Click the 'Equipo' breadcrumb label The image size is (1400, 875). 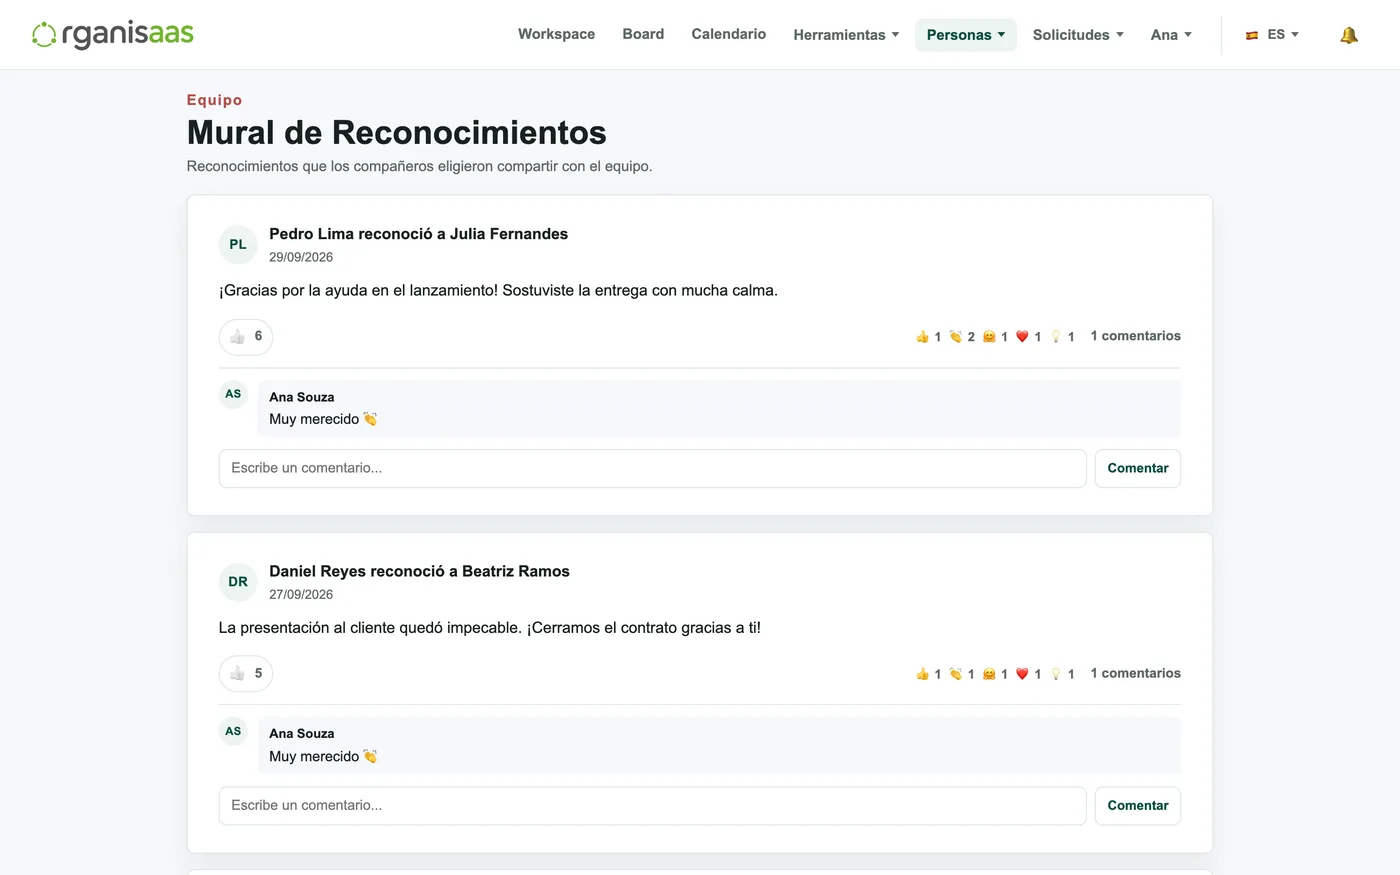[x=214, y=100]
